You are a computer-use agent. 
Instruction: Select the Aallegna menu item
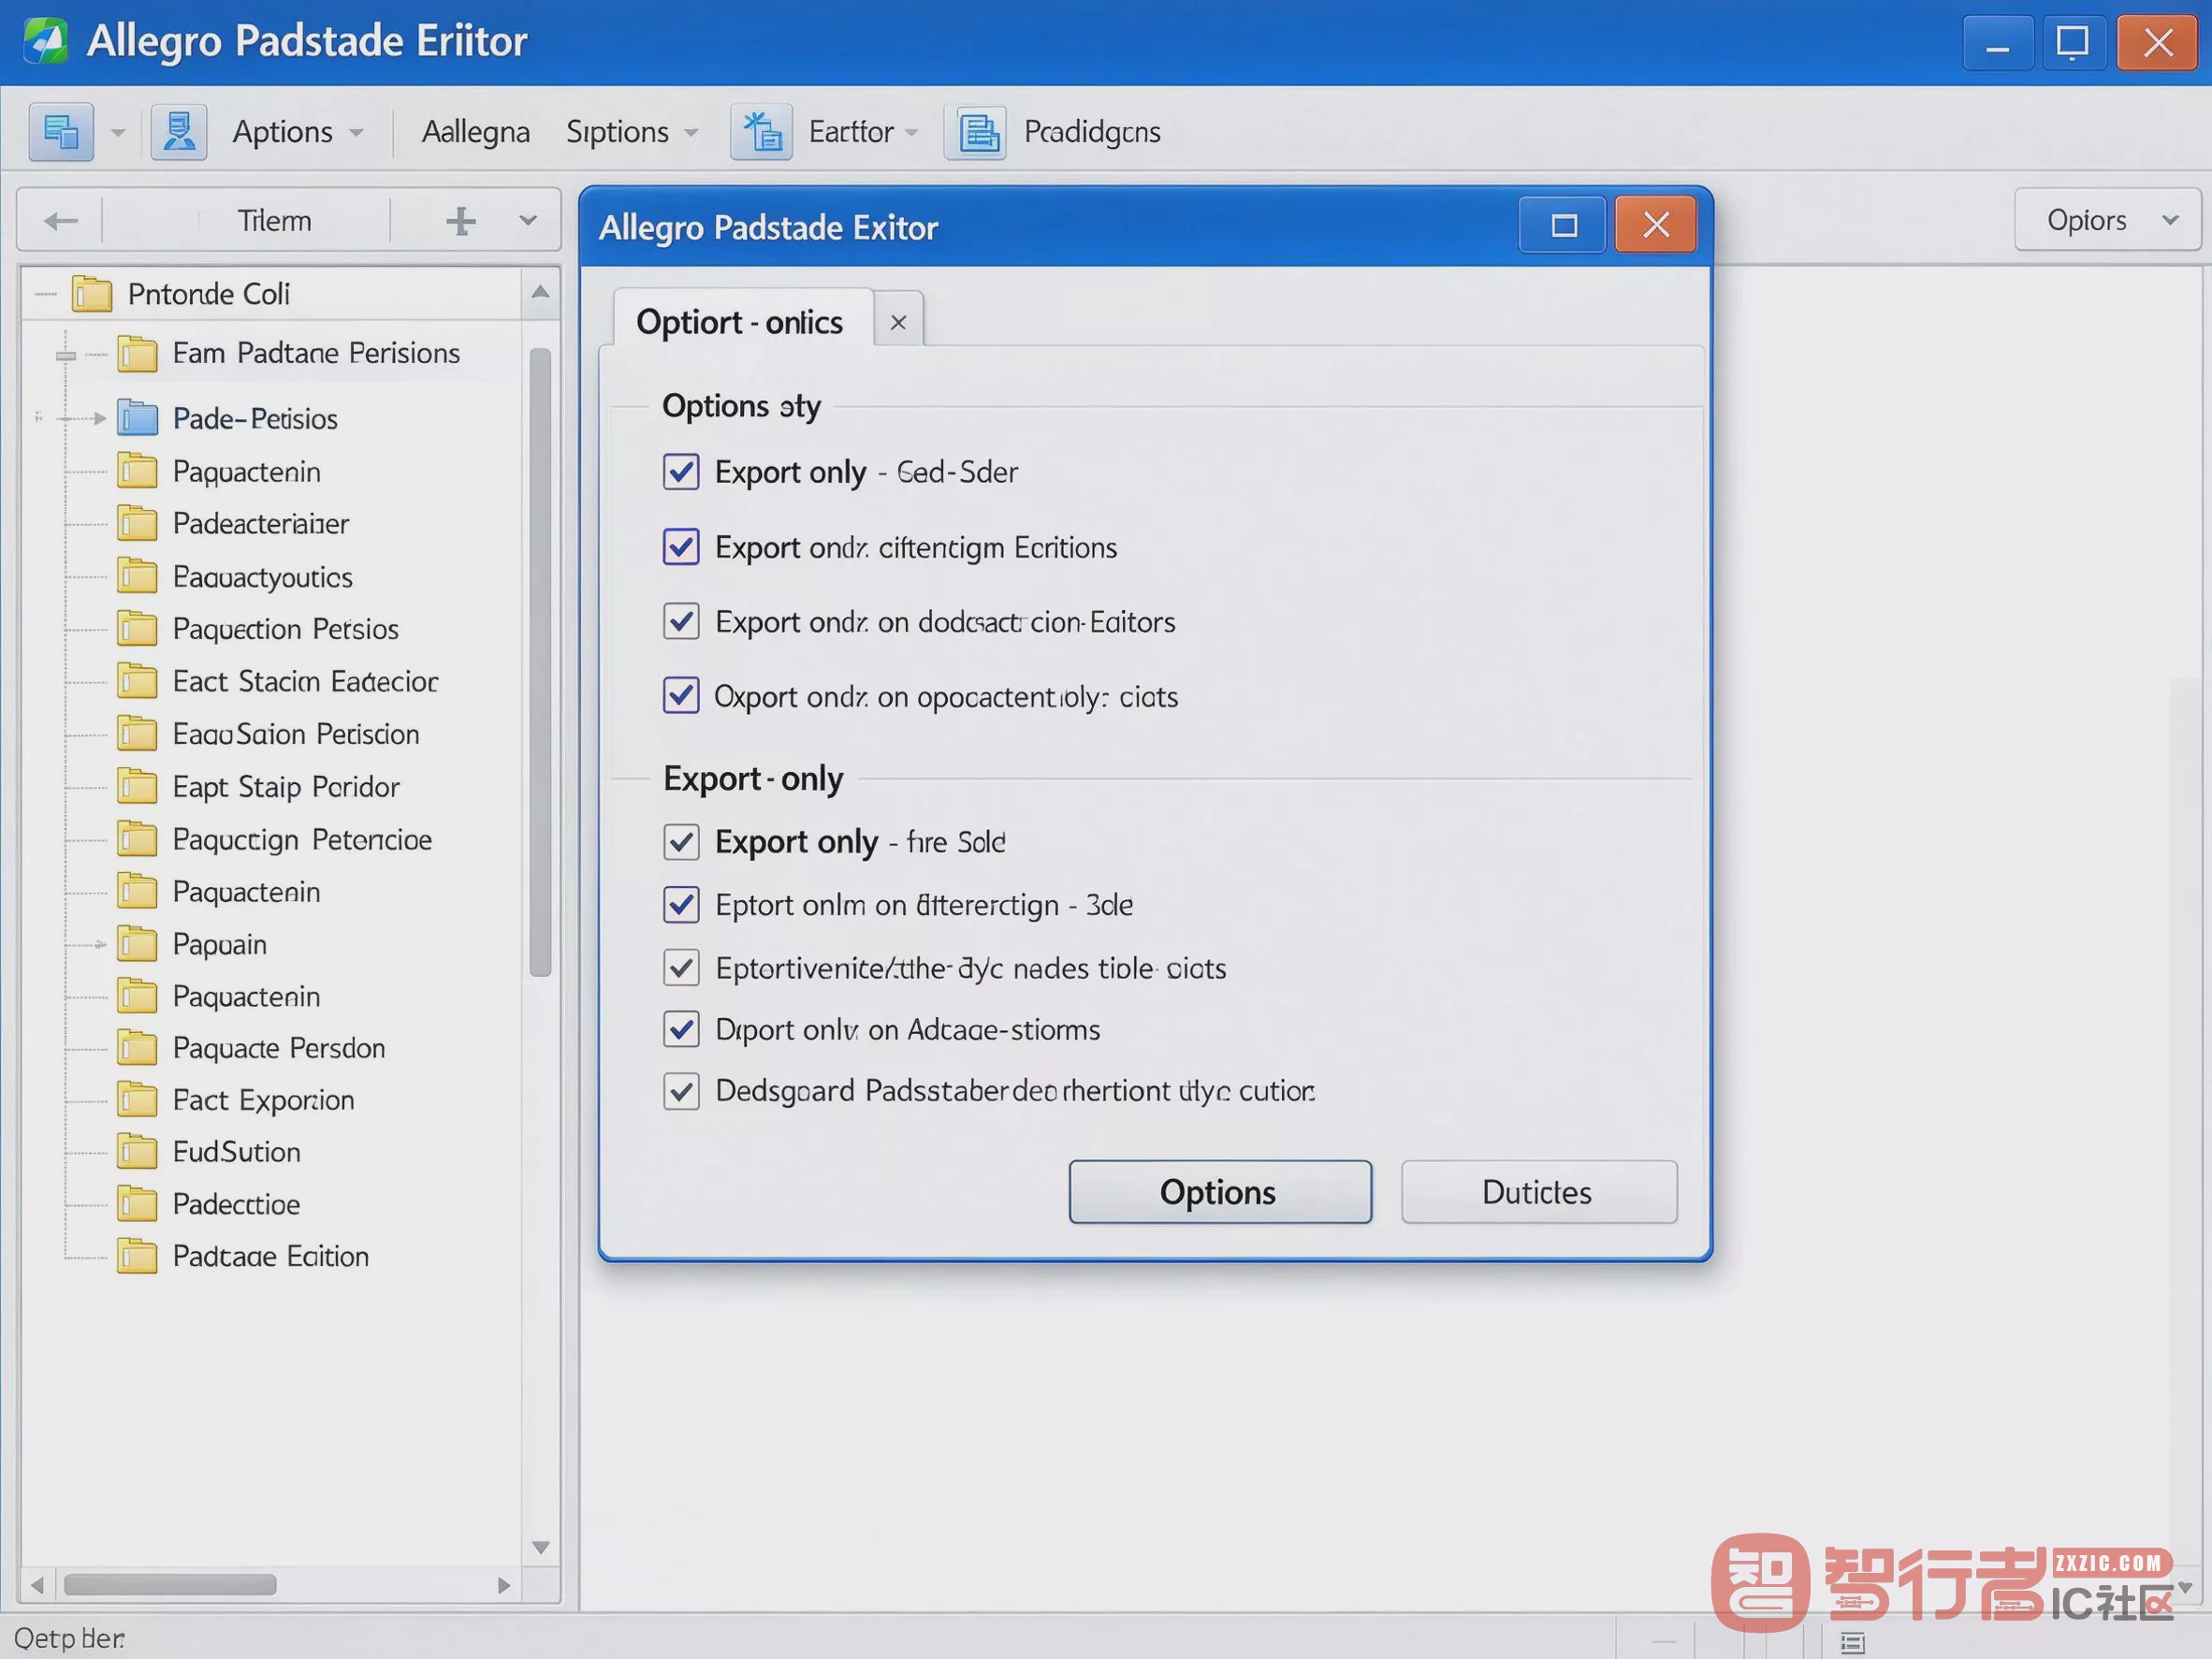pos(475,132)
